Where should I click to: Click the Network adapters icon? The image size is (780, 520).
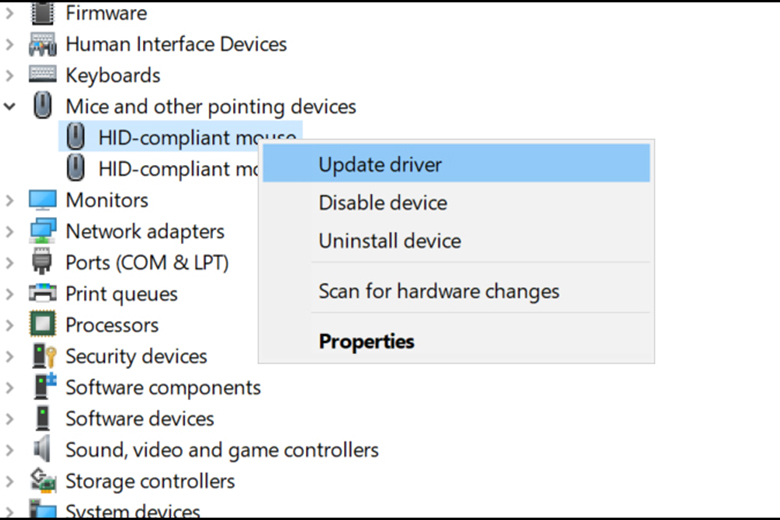click(43, 231)
